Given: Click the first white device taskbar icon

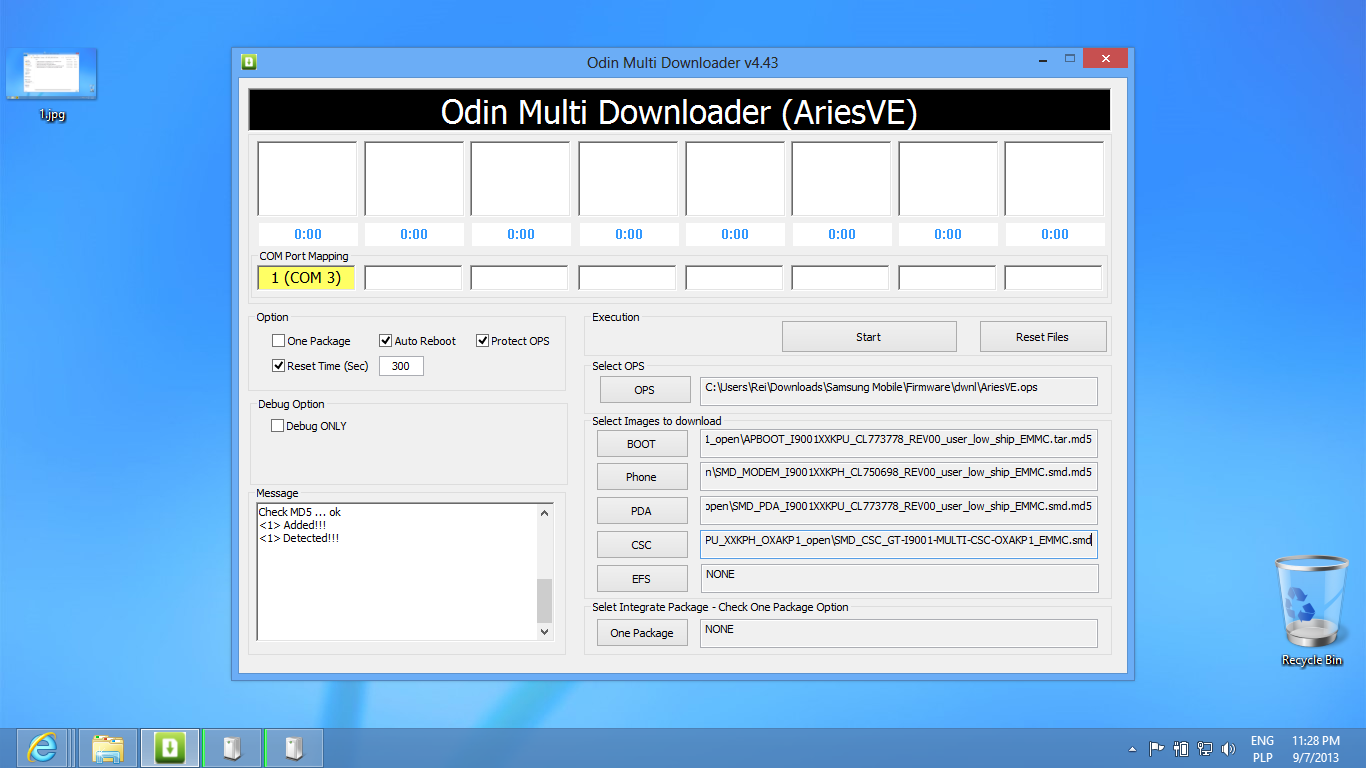Looking at the screenshot, I should point(232,747).
